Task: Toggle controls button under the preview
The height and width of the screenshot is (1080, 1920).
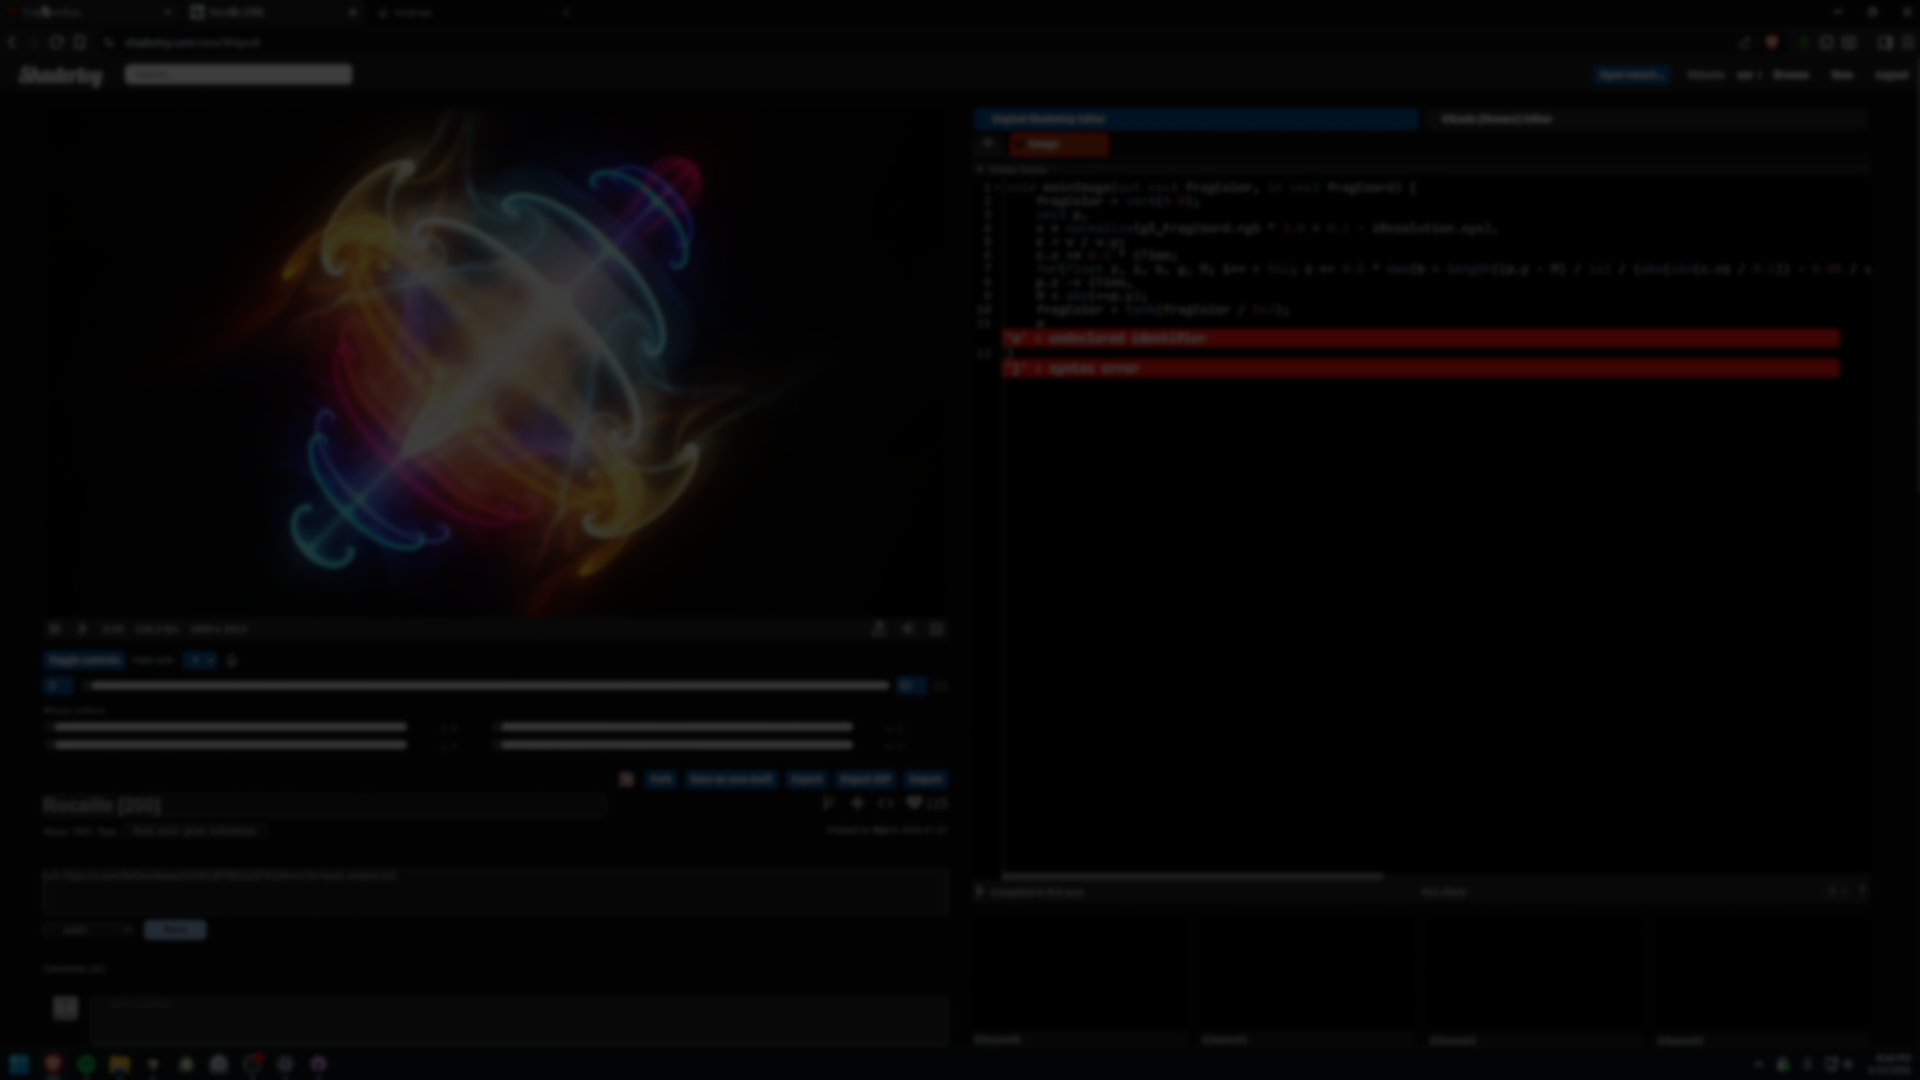Action: 84,660
